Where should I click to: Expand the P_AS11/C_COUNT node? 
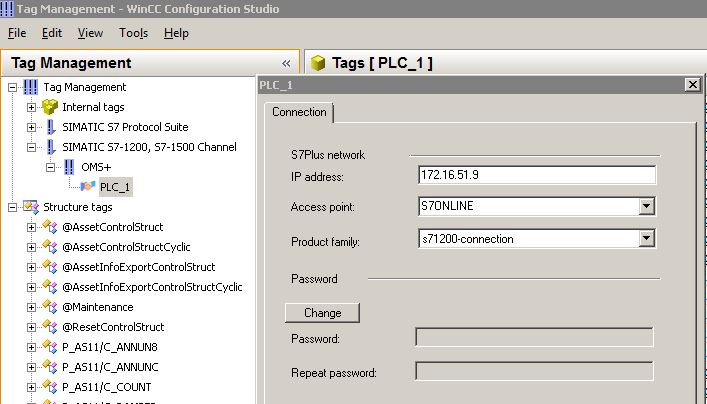[31, 387]
